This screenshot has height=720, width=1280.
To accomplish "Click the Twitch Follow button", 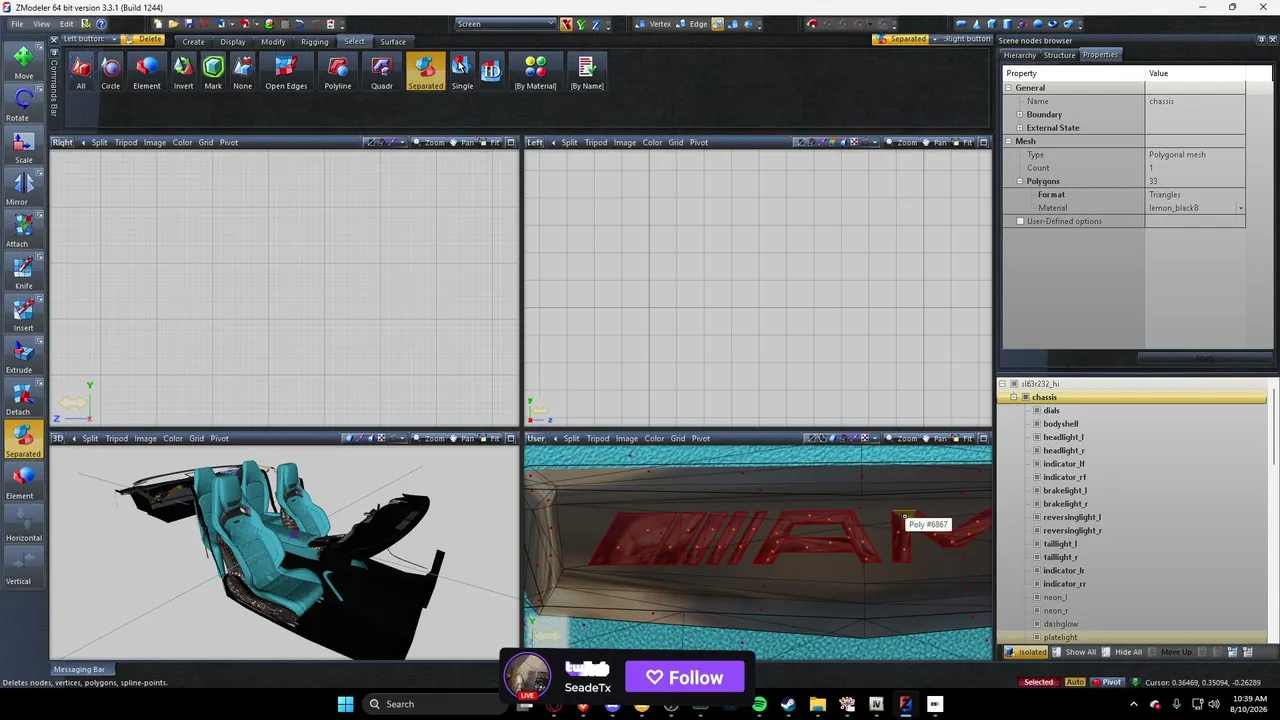I will [685, 677].
